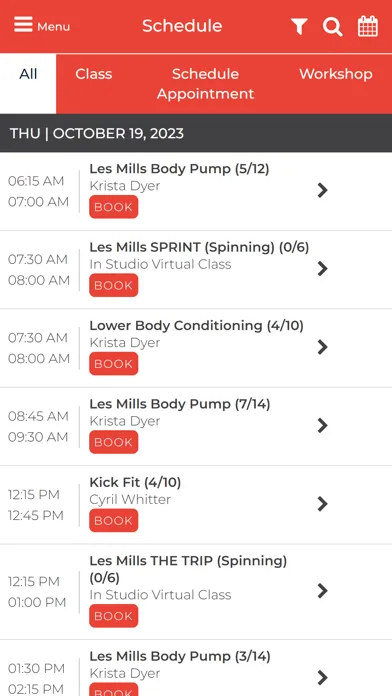The height and width of the screenshot is (696, 392).
Task: Open the 01:30 PM Body Pump chevron
Action: (322, 678)
